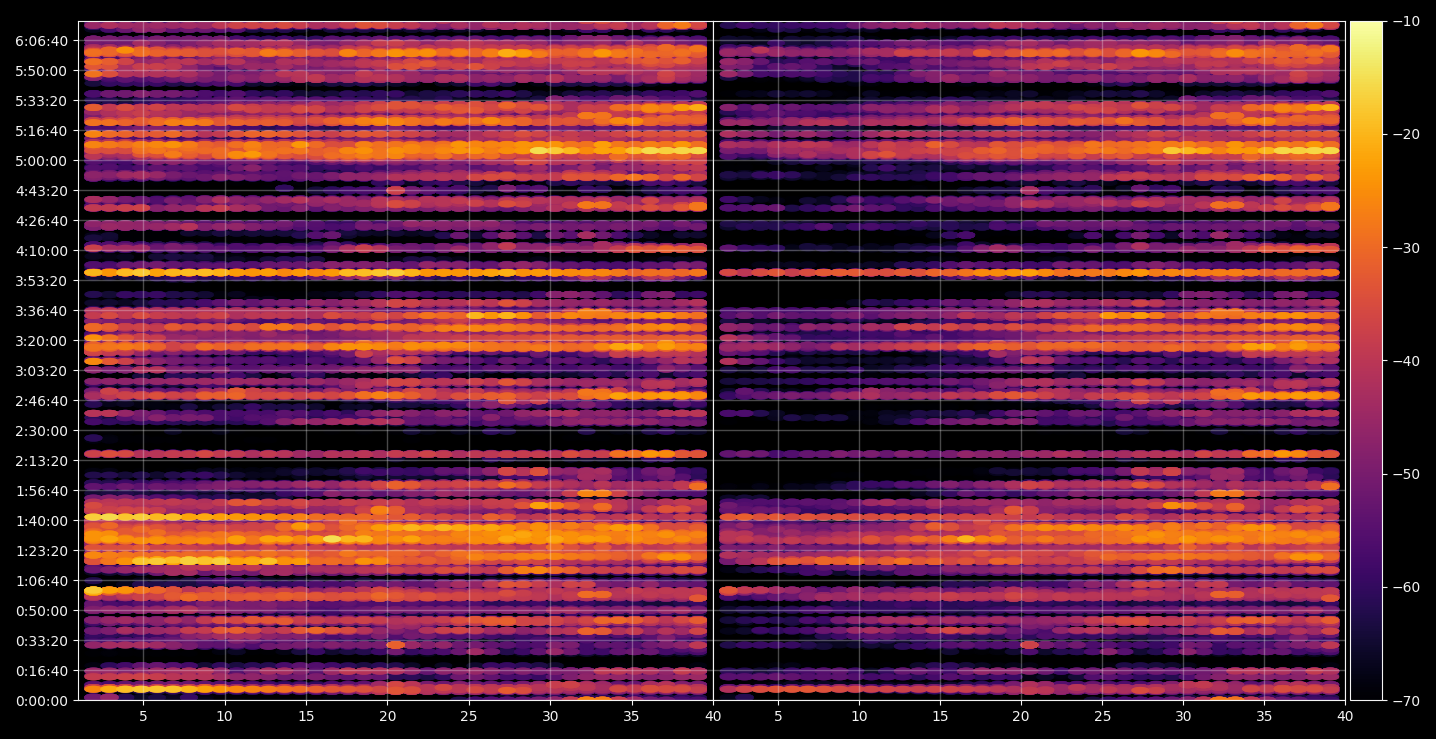
Task: Click the 2:30:00 y-axis tick label
Action: pos(42,431)
